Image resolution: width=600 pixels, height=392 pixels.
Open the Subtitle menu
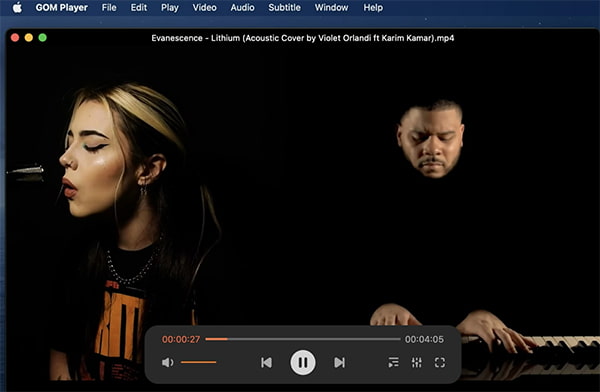point(284,8)
